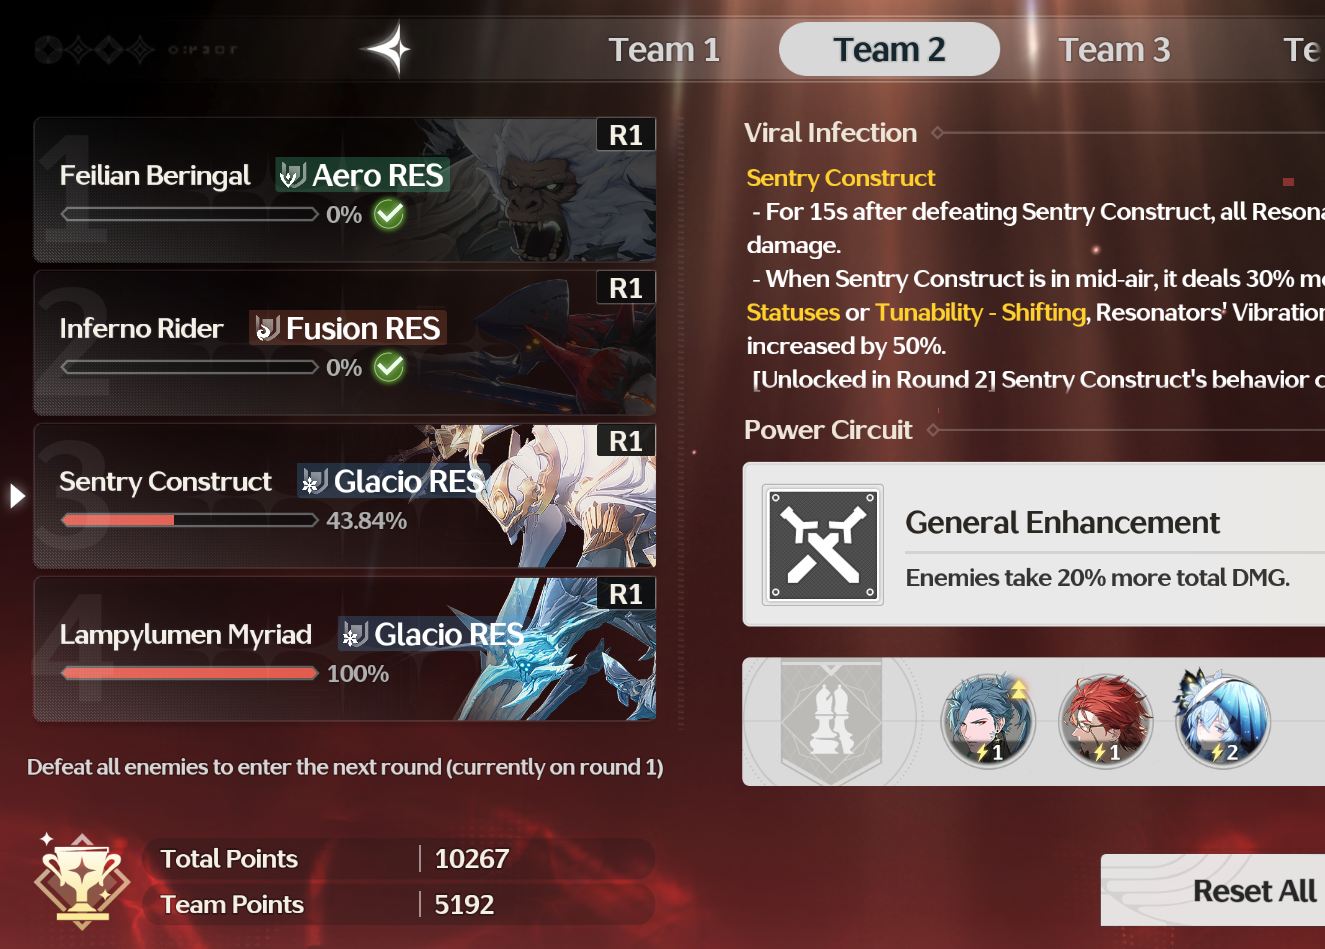Expand the Power Circuit section marker

[933, 430]
